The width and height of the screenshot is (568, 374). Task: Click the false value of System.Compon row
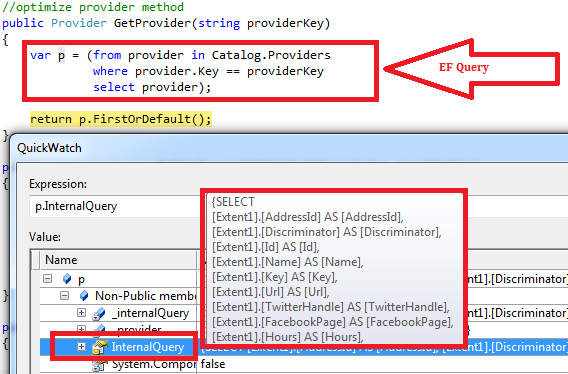[x=213, y=364]
